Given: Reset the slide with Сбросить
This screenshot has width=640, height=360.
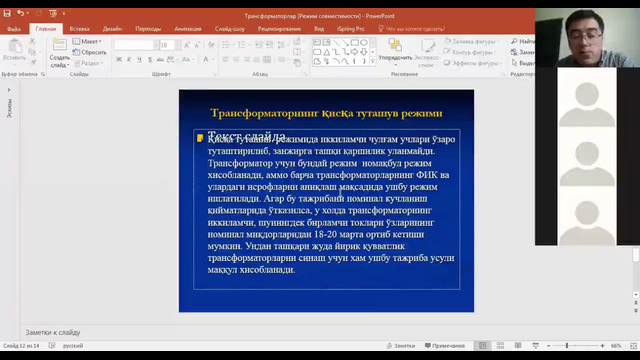Looking at the screenshot, I should coord(89,52).
